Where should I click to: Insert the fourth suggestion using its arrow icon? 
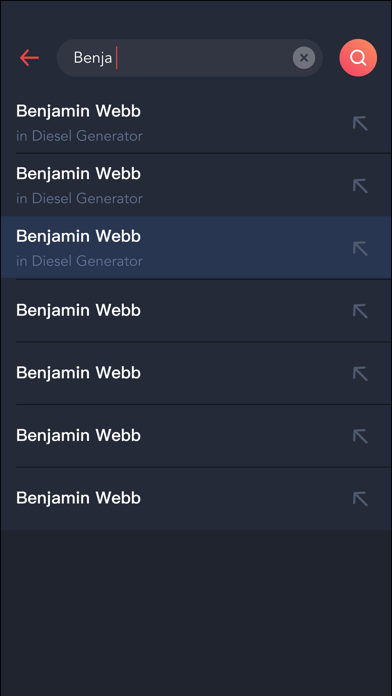tap(360, 311)
